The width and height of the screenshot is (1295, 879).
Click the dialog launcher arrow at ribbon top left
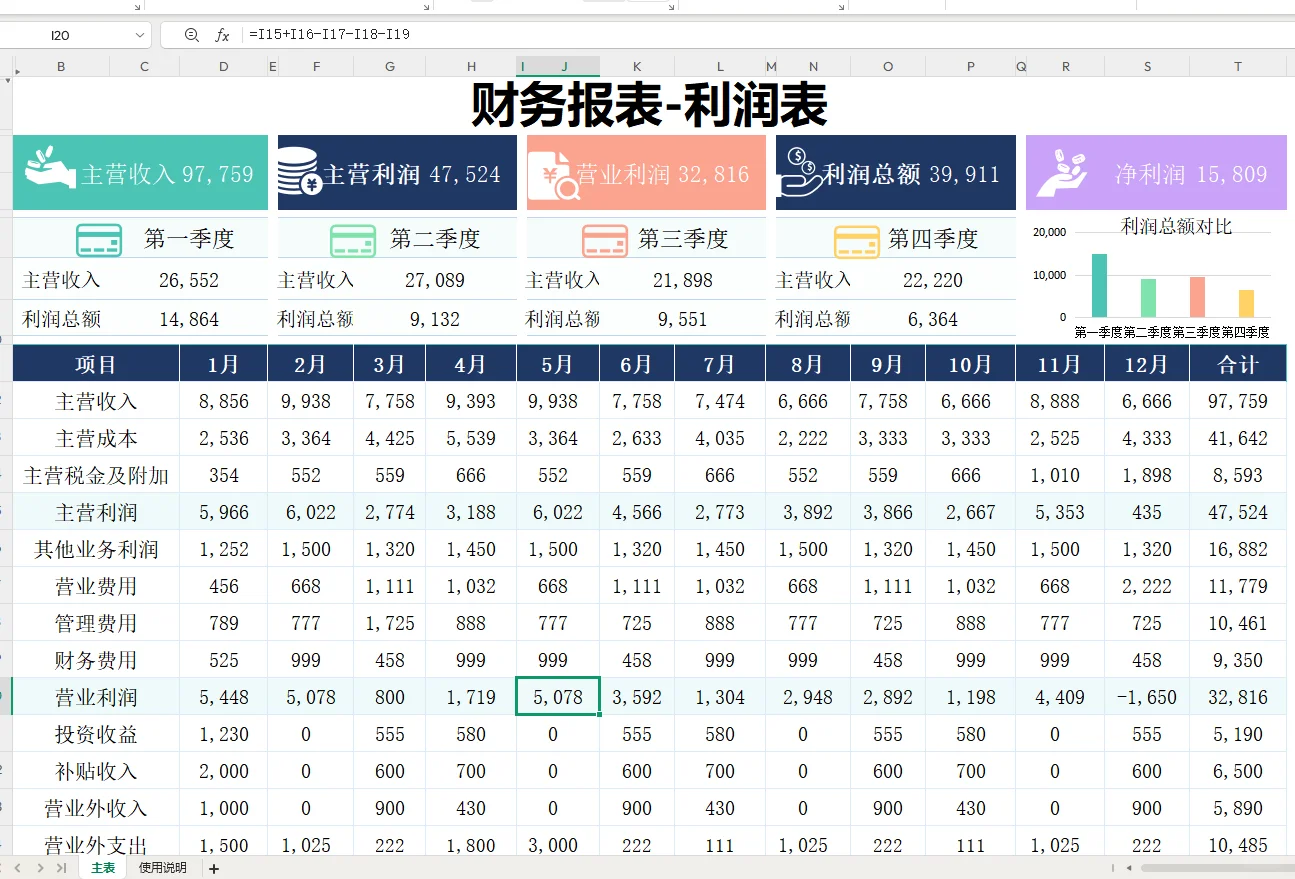(137, 6)
